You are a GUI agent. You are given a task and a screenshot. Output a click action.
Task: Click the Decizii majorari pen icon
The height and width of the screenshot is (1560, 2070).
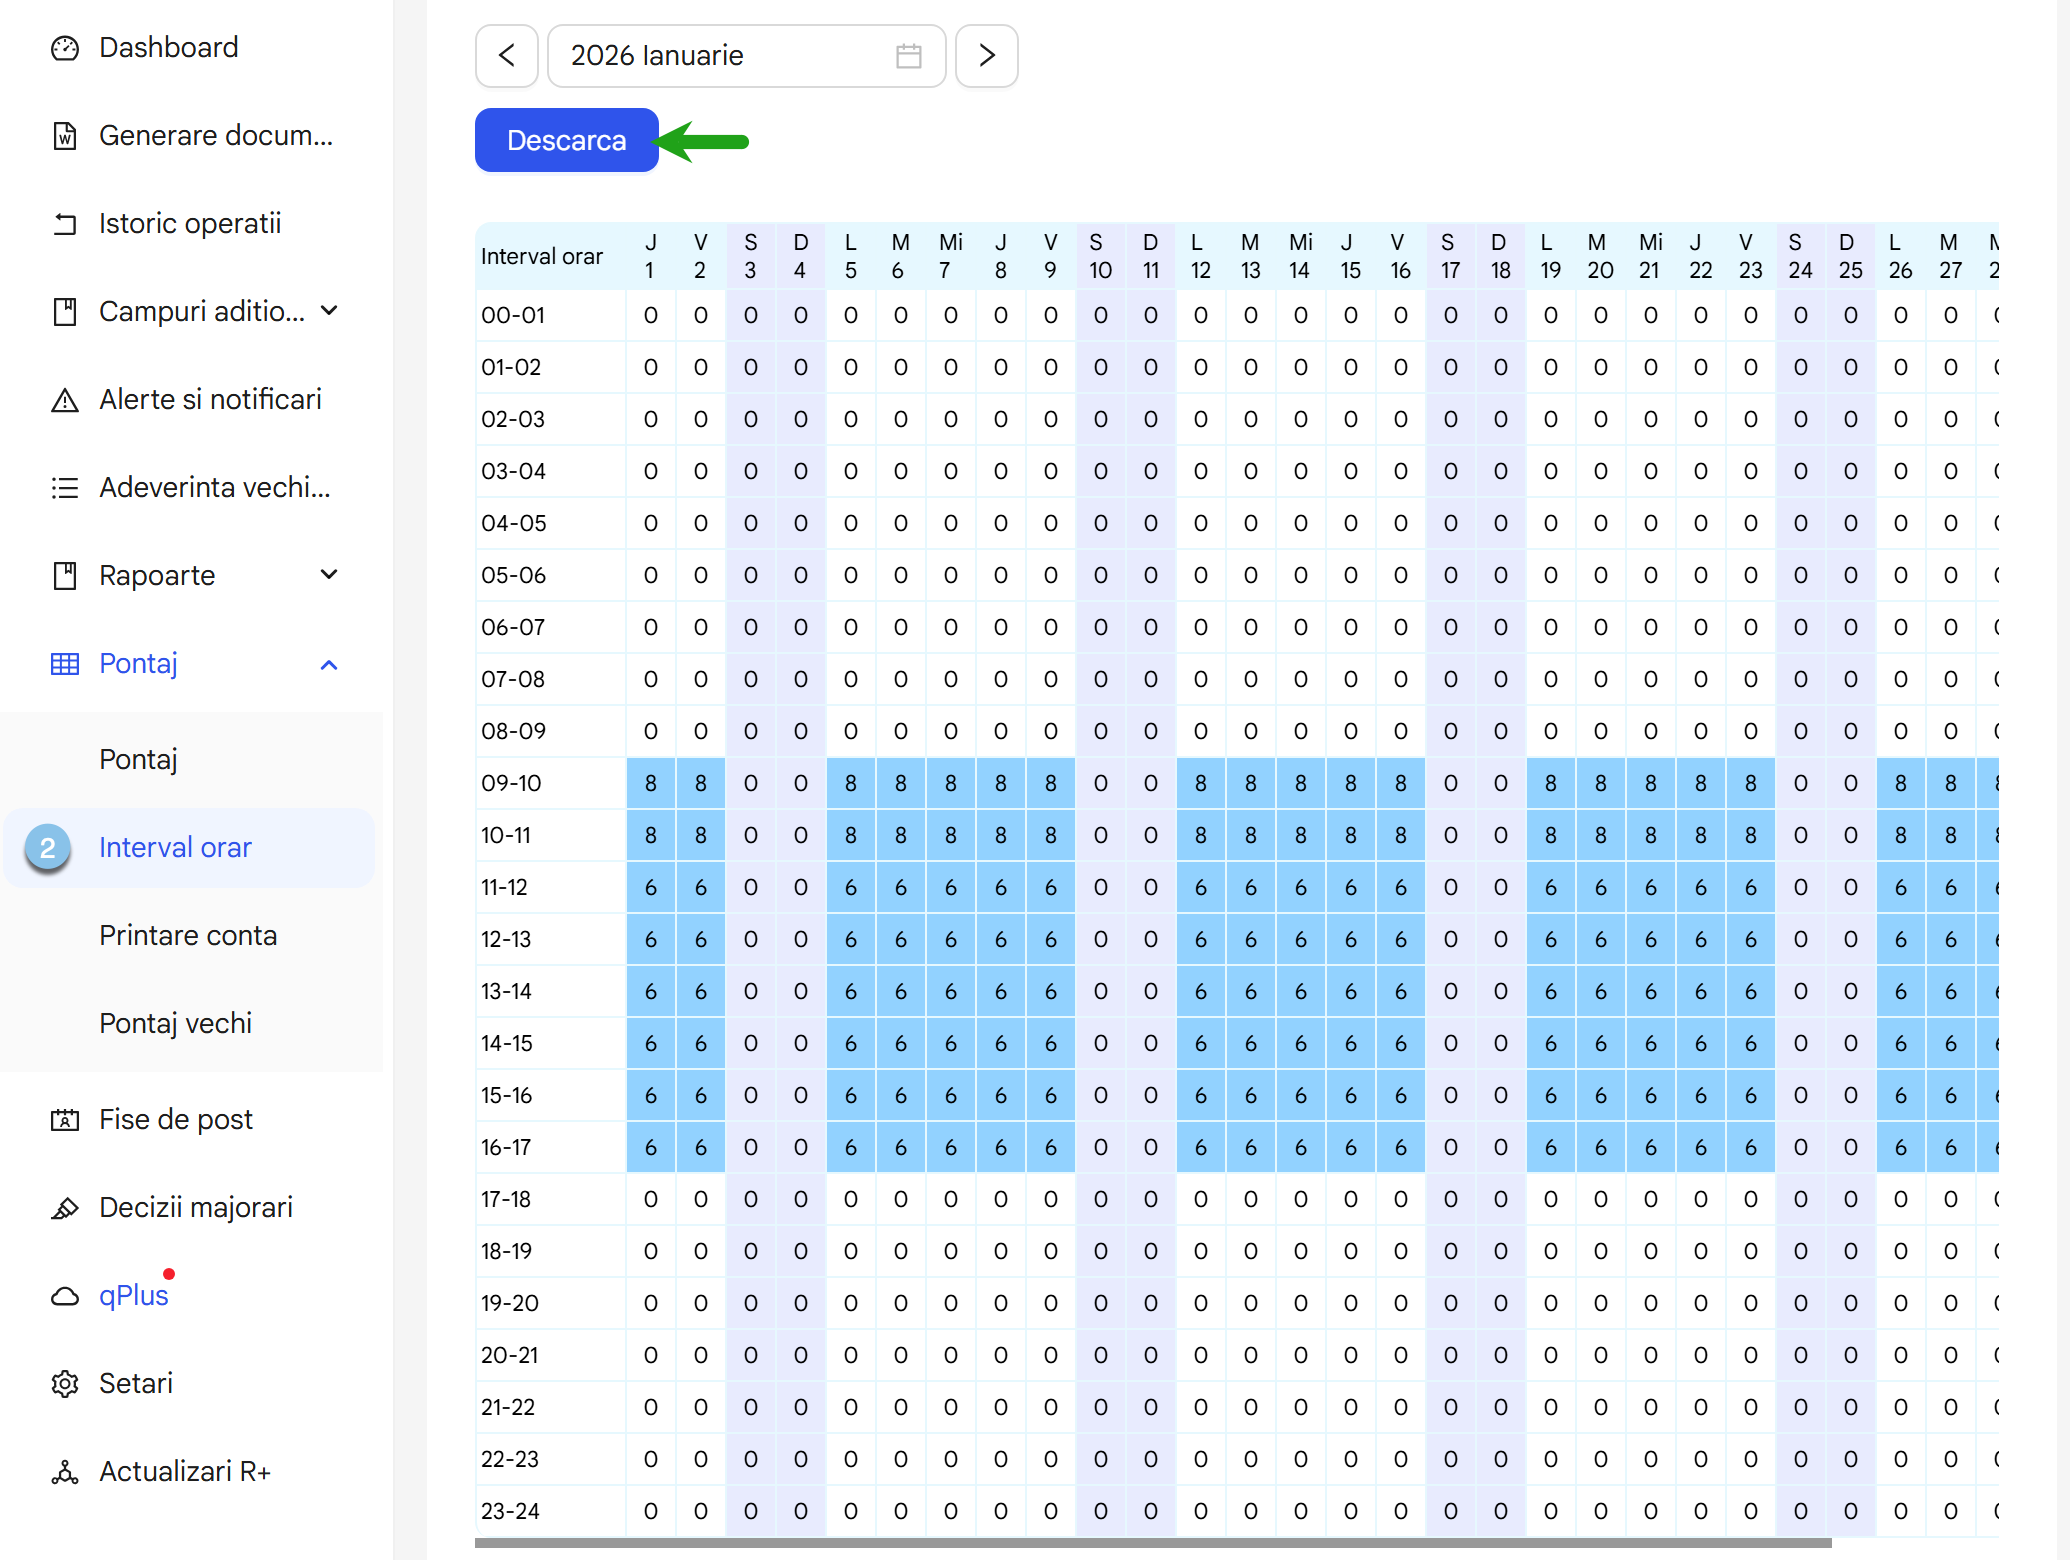tap(65, 1208)
